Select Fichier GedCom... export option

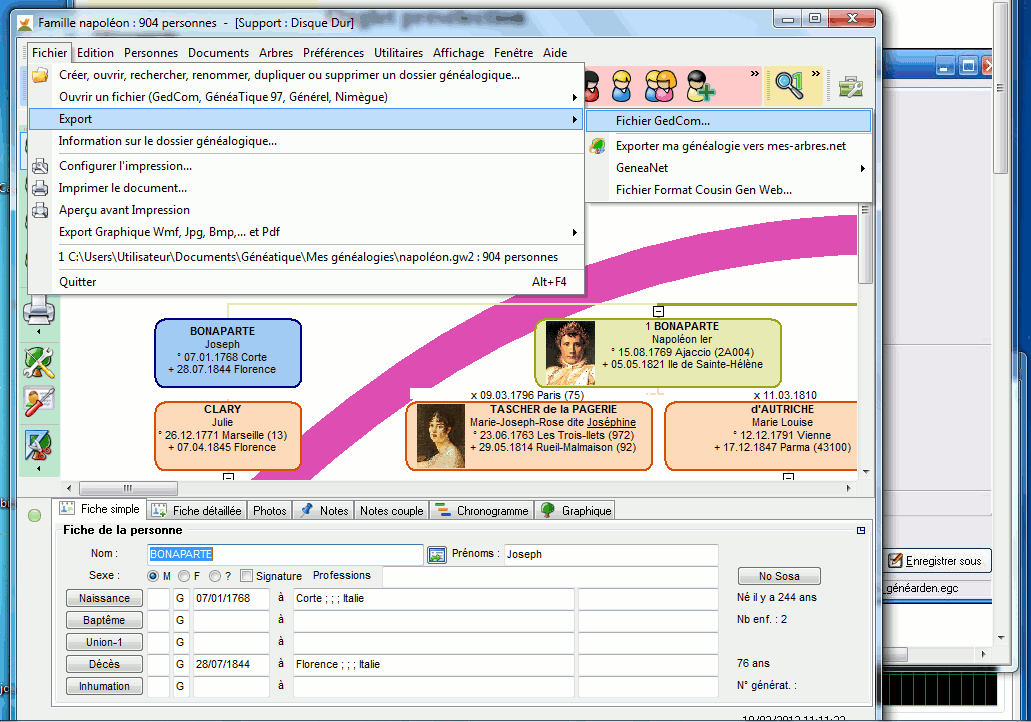728,121
